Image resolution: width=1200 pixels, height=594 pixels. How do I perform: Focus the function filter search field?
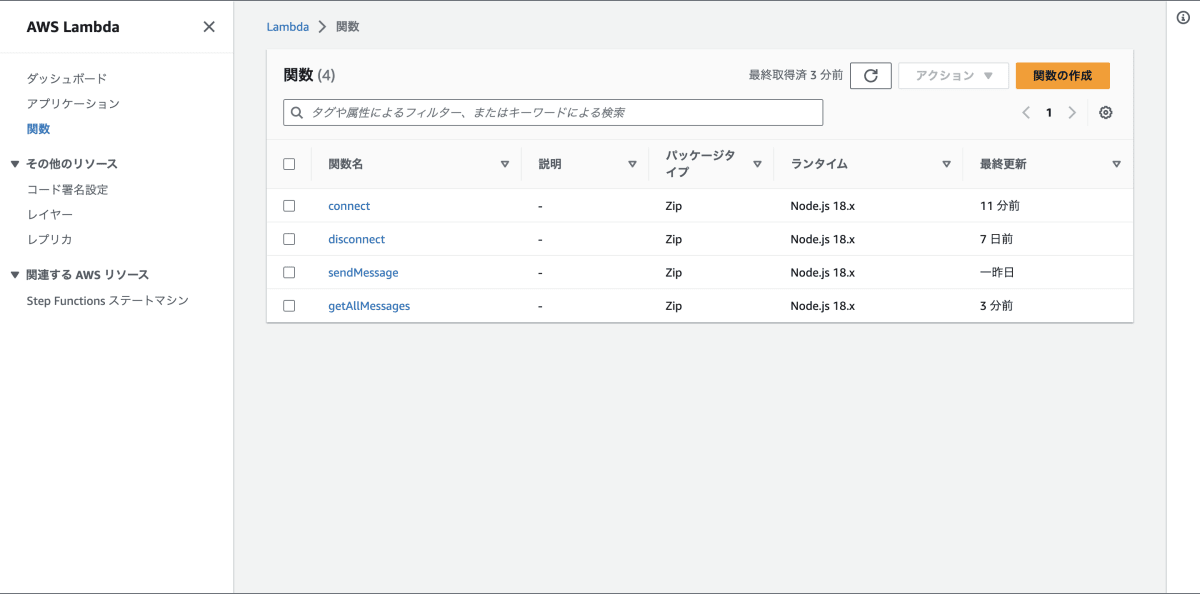[x=553, y=113]
